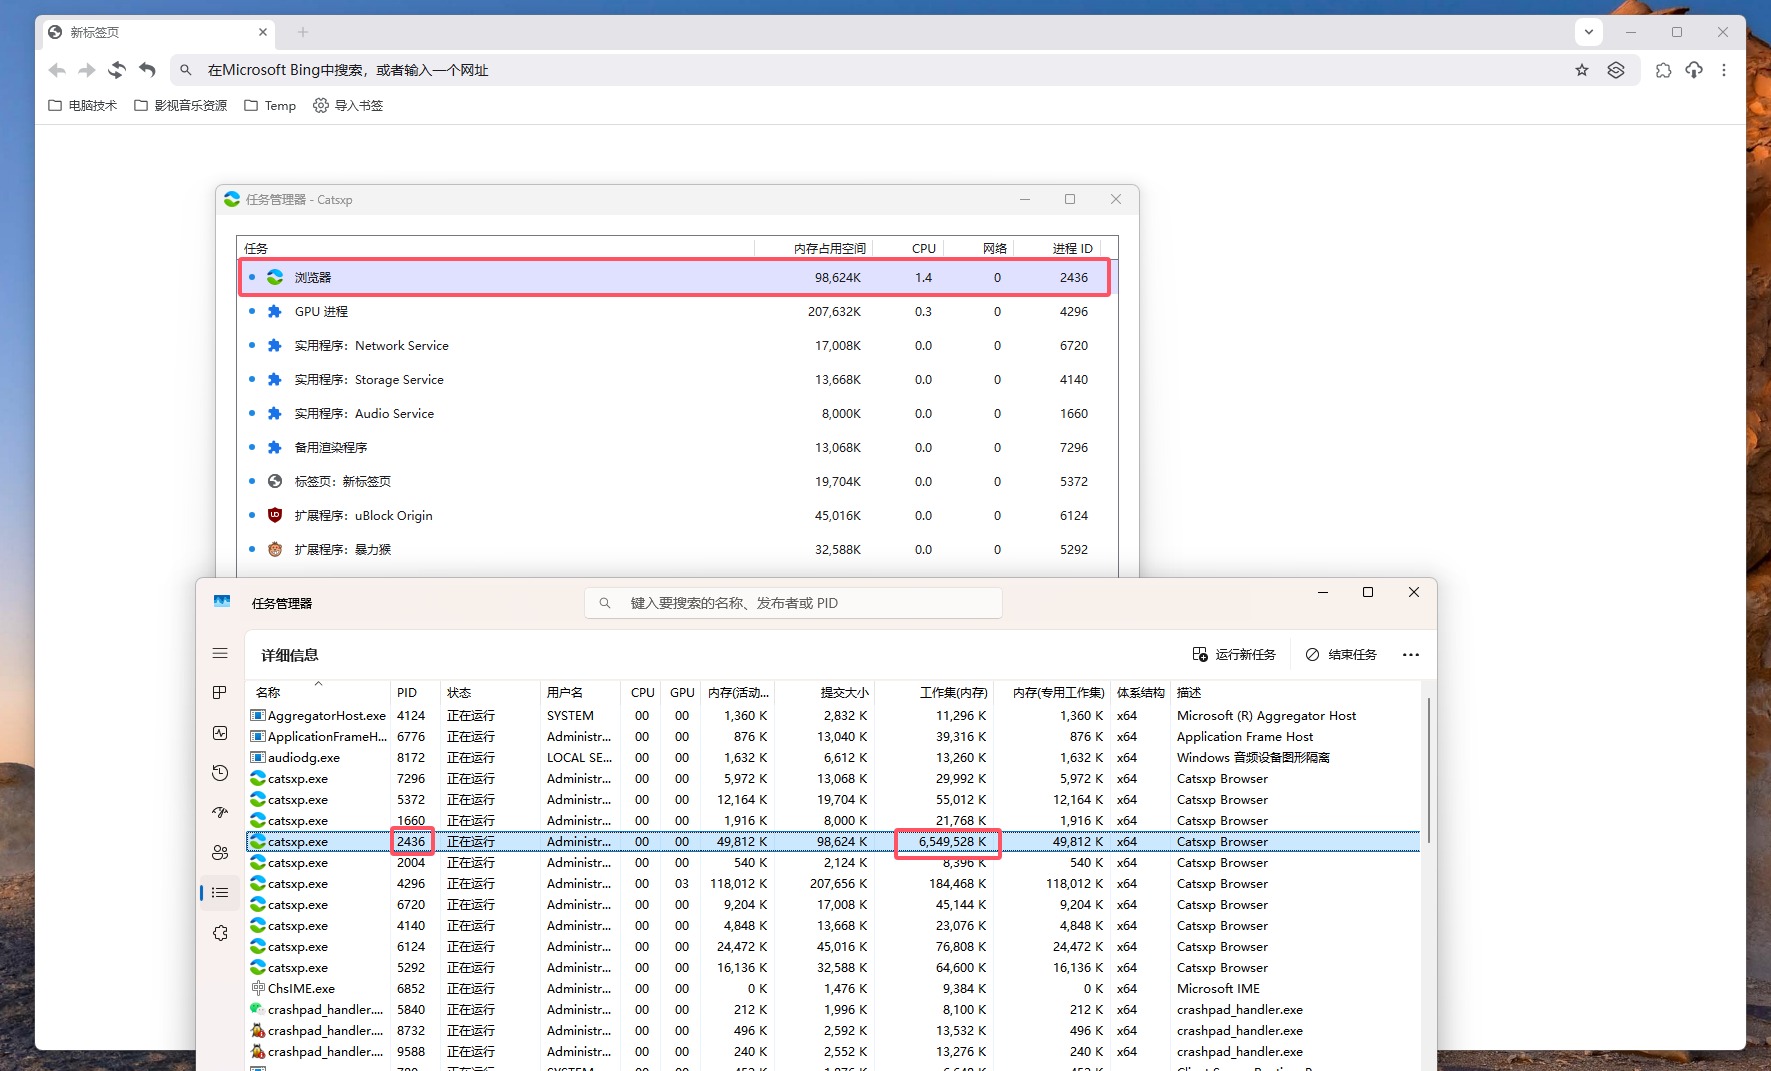Image resolution: width=1771 pixels, height=1071 pixels.
Task: Open the three-dot more options in Task Manager
Action: point(1410,655)
